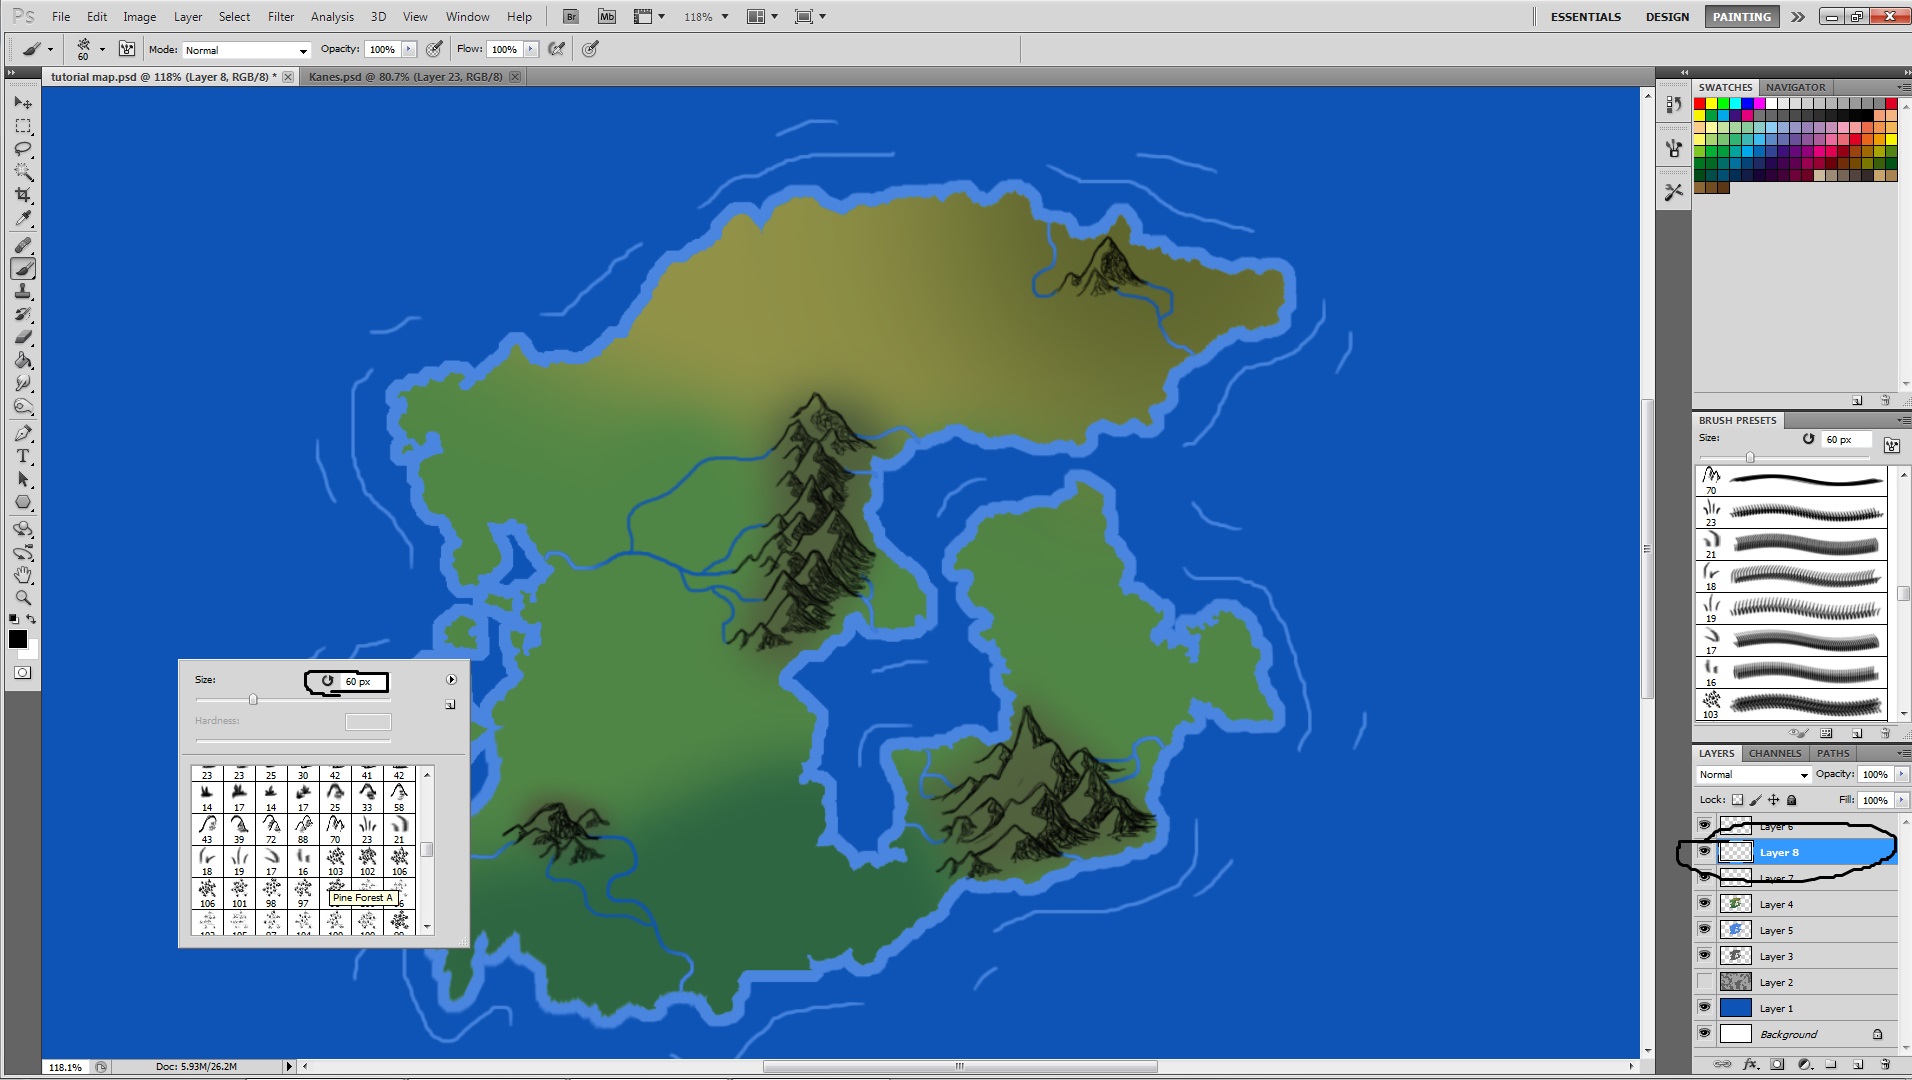Viewport: 1912px width, 1080px height.
Task: Add a layer mask
Action: click(1777, 1064)
